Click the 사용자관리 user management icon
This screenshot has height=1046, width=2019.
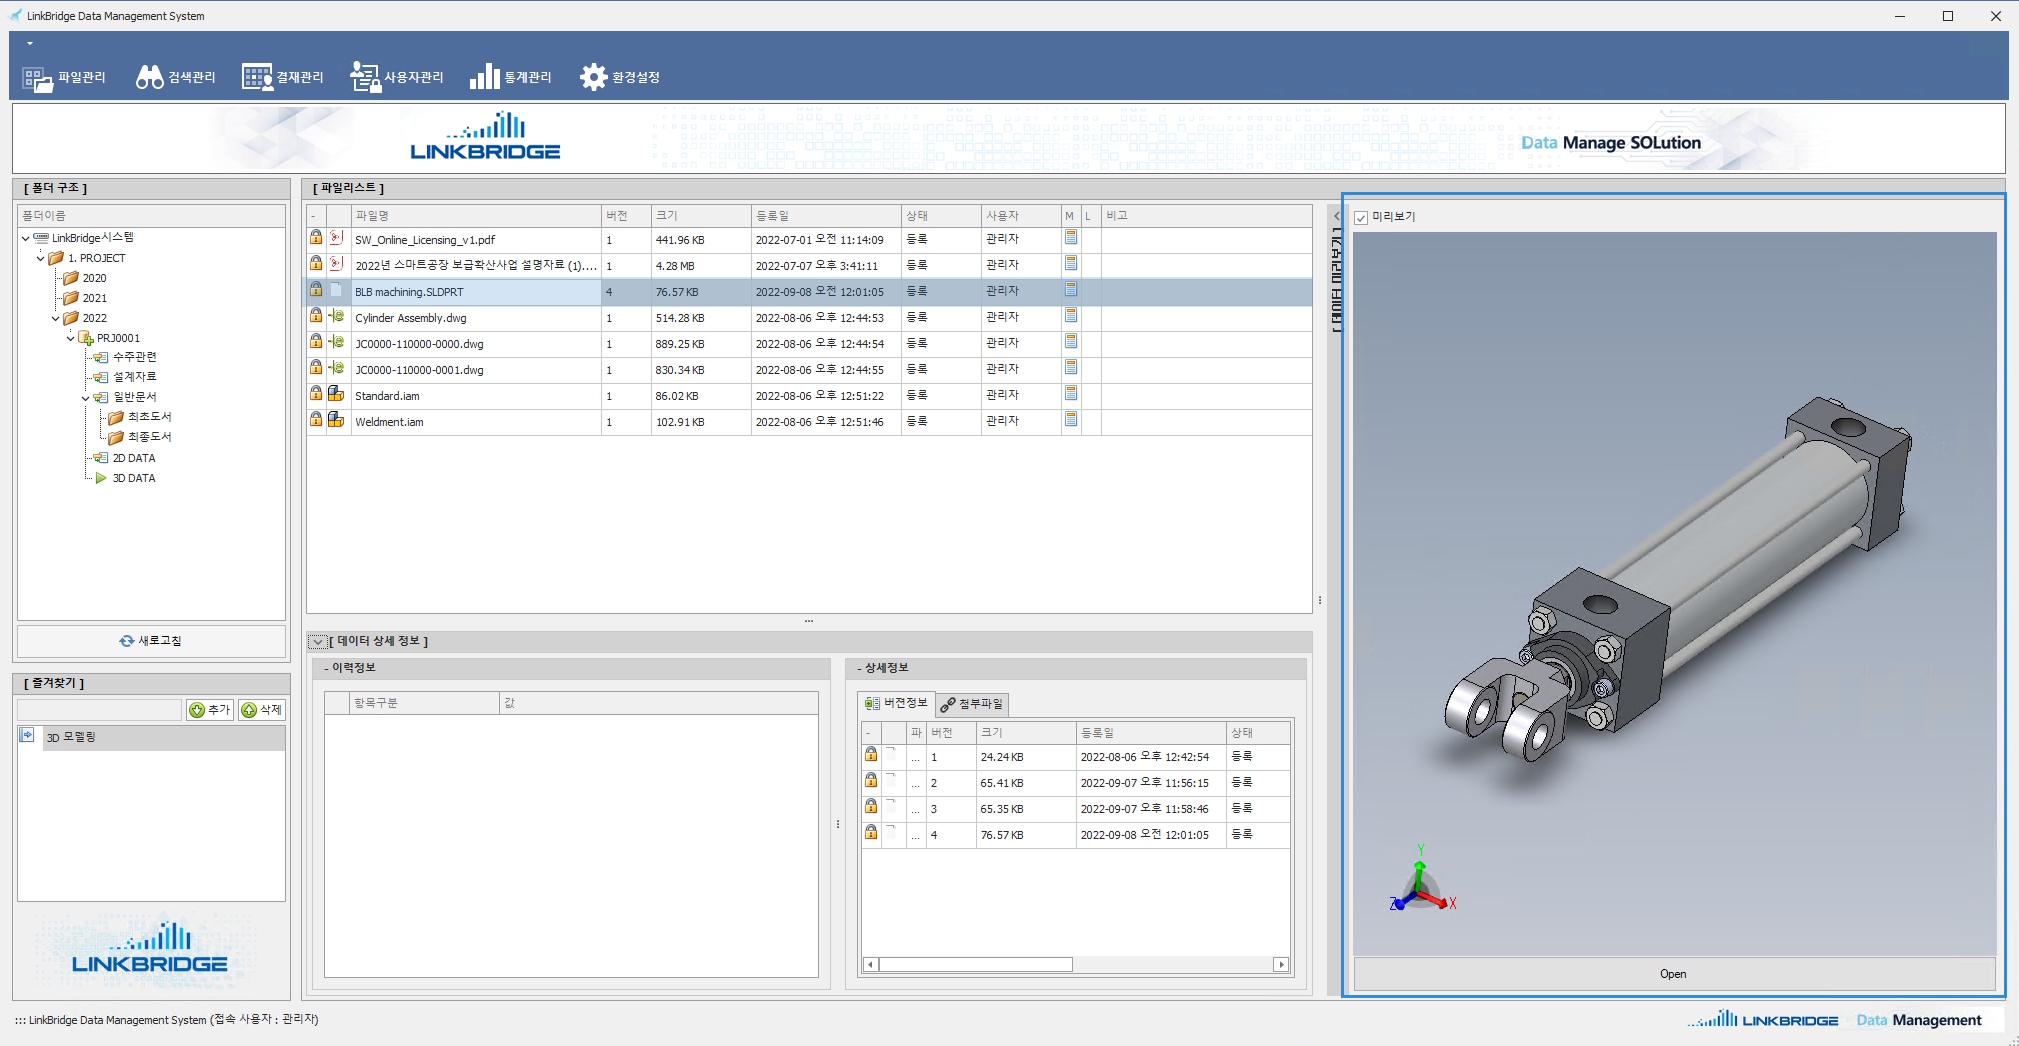pyautogui.click(x=365, y=78)
